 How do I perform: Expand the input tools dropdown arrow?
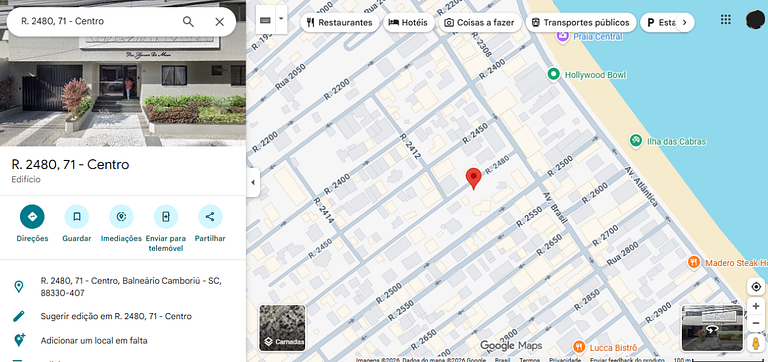coord(281,20)
